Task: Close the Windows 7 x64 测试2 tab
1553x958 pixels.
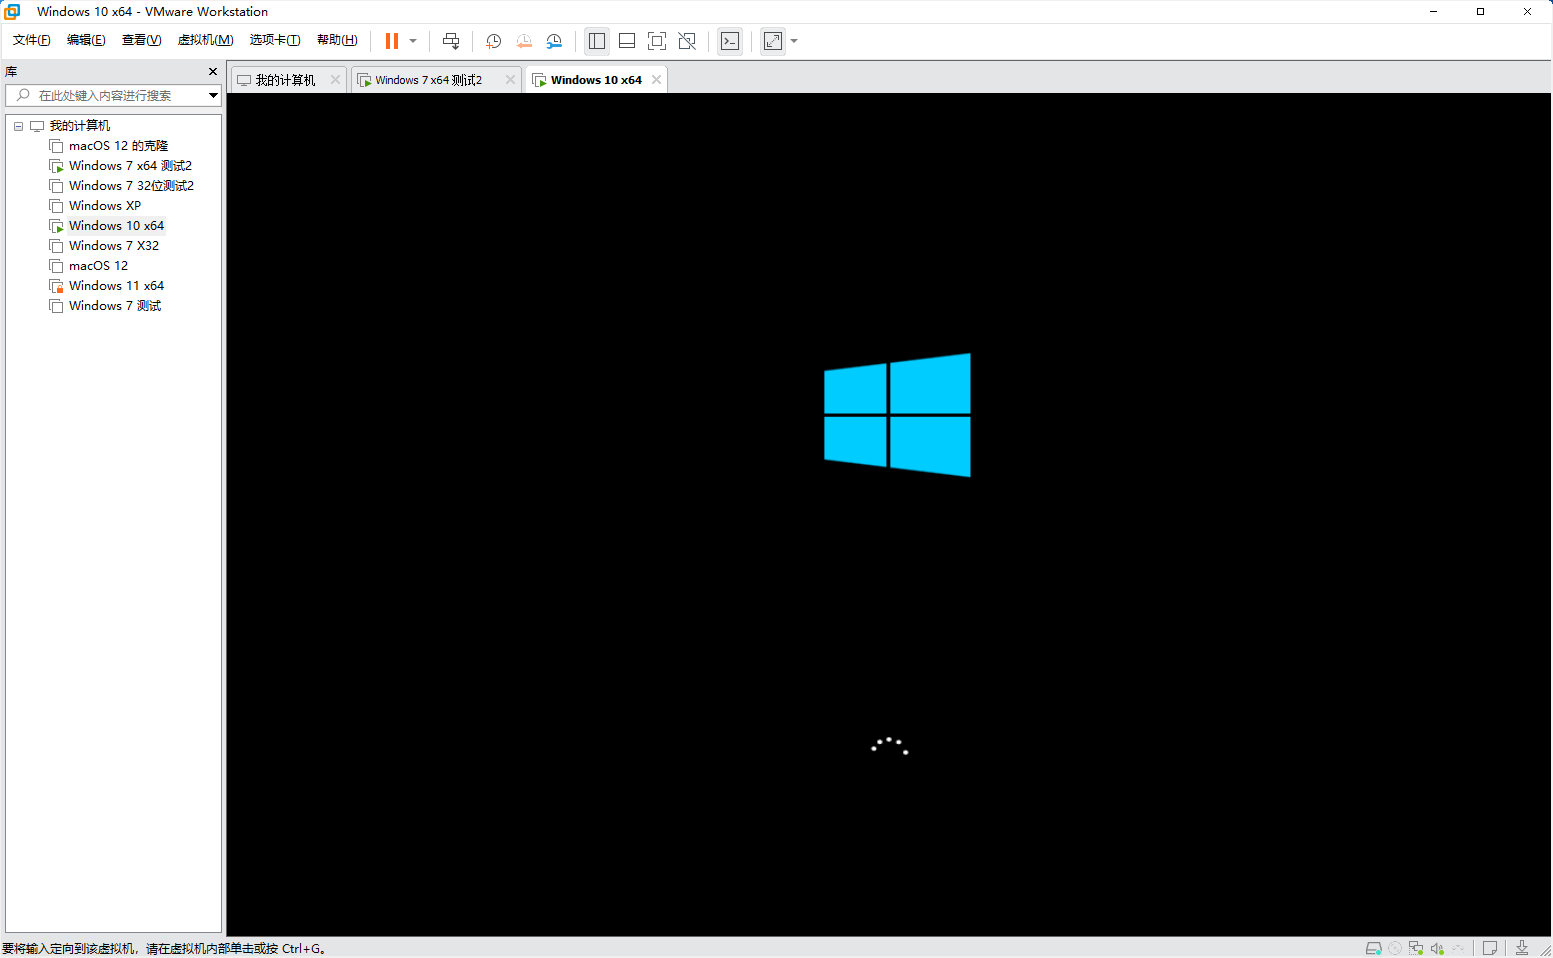Action: tap(510, 80)
